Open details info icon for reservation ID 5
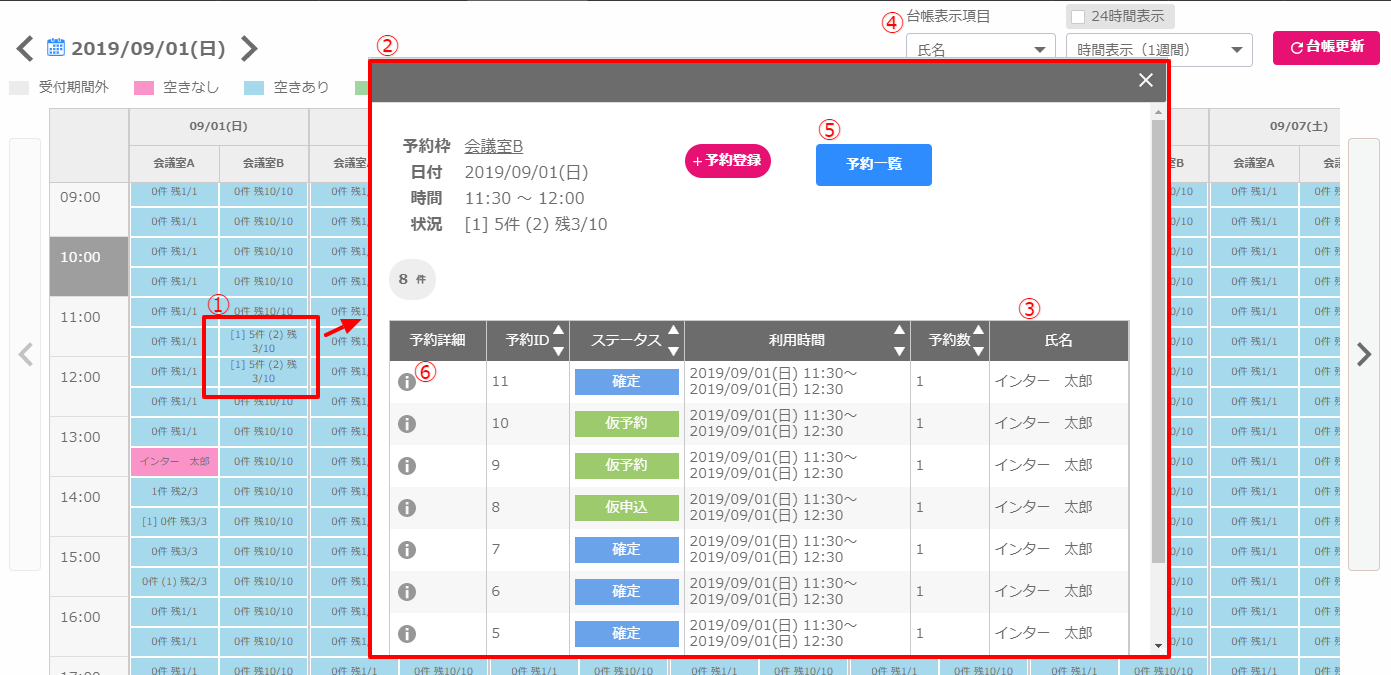Image resolution: width=1391 pixels, height=675 pixels. [x=407, y=634]
